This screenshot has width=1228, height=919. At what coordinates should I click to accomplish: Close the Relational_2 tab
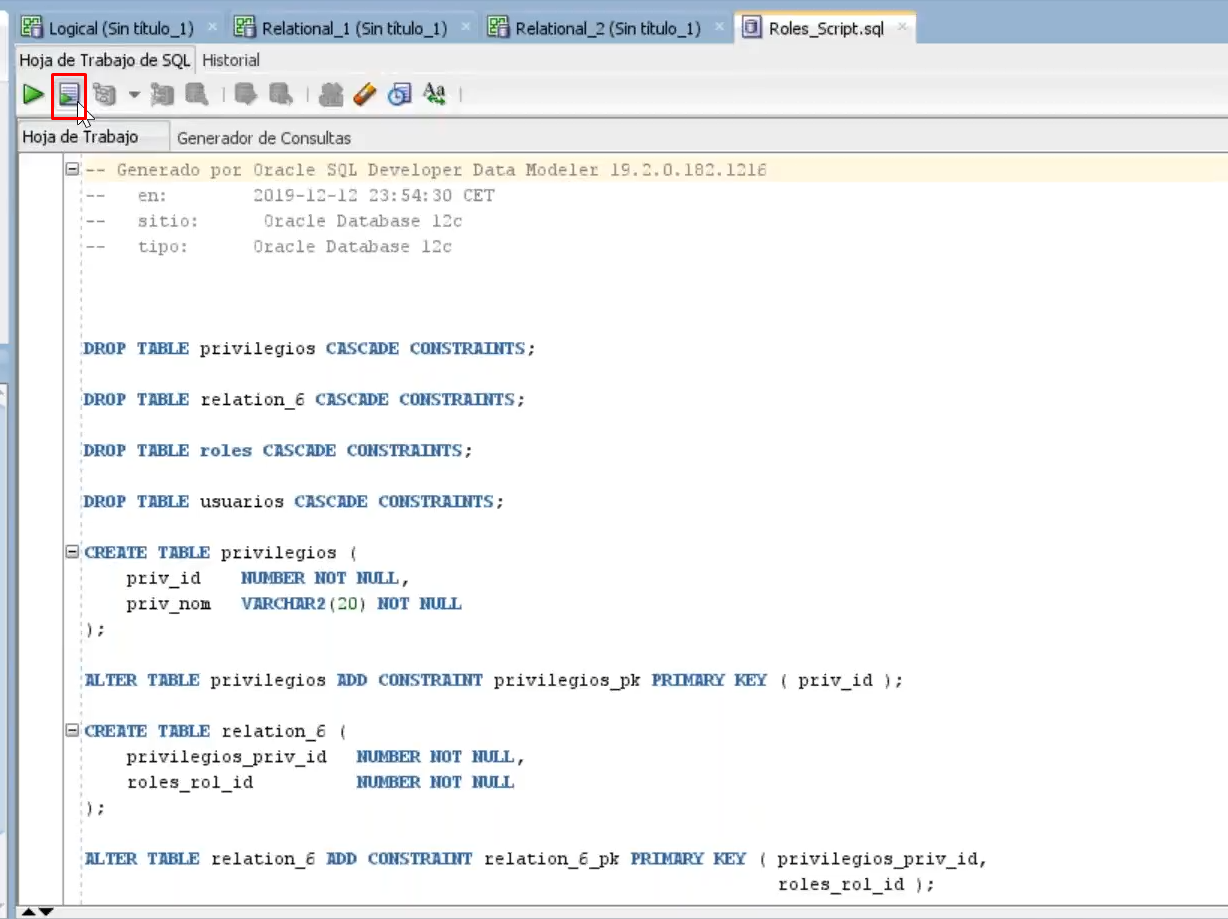click(x=718, y=28)
